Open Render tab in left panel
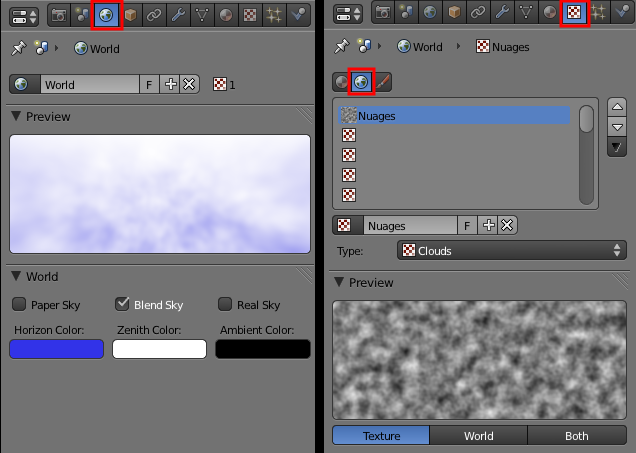The height and width of the screenshot is (453, 636). (59, 15)
